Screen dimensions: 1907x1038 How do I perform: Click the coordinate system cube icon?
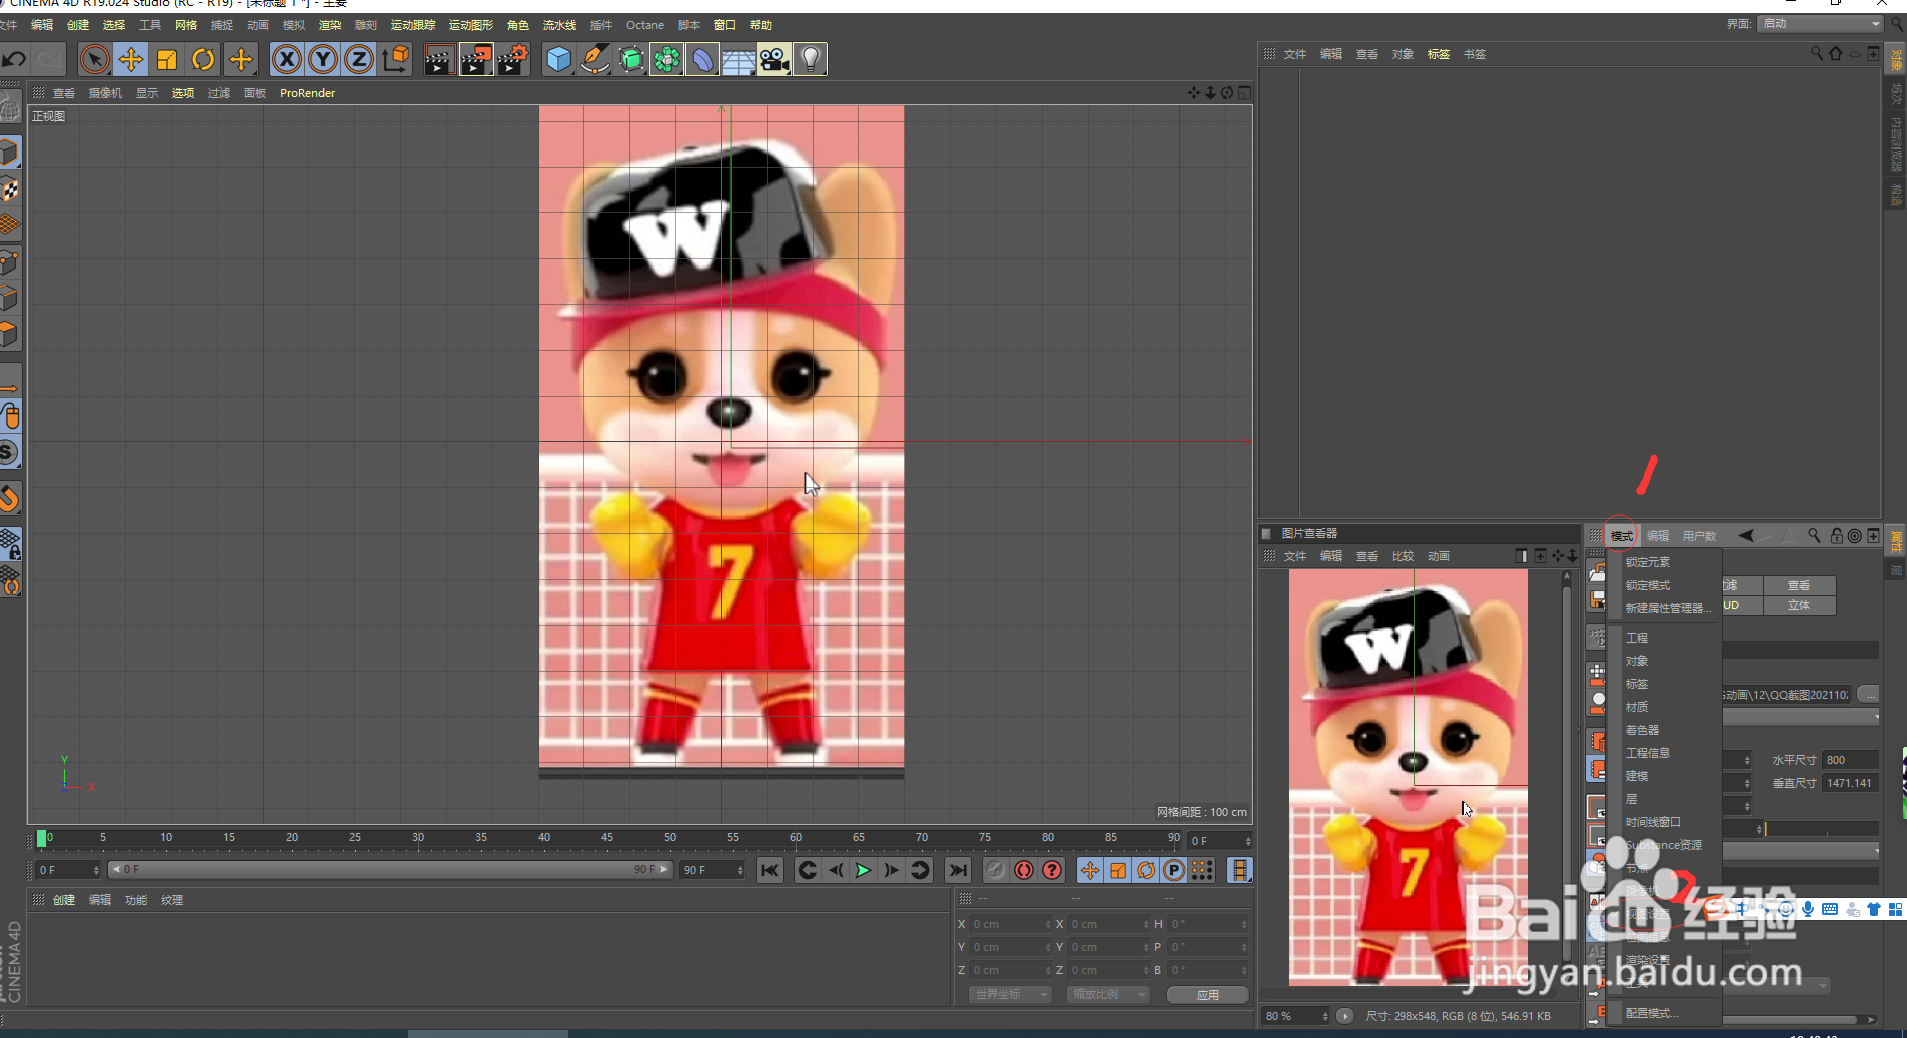coord(396,60)
